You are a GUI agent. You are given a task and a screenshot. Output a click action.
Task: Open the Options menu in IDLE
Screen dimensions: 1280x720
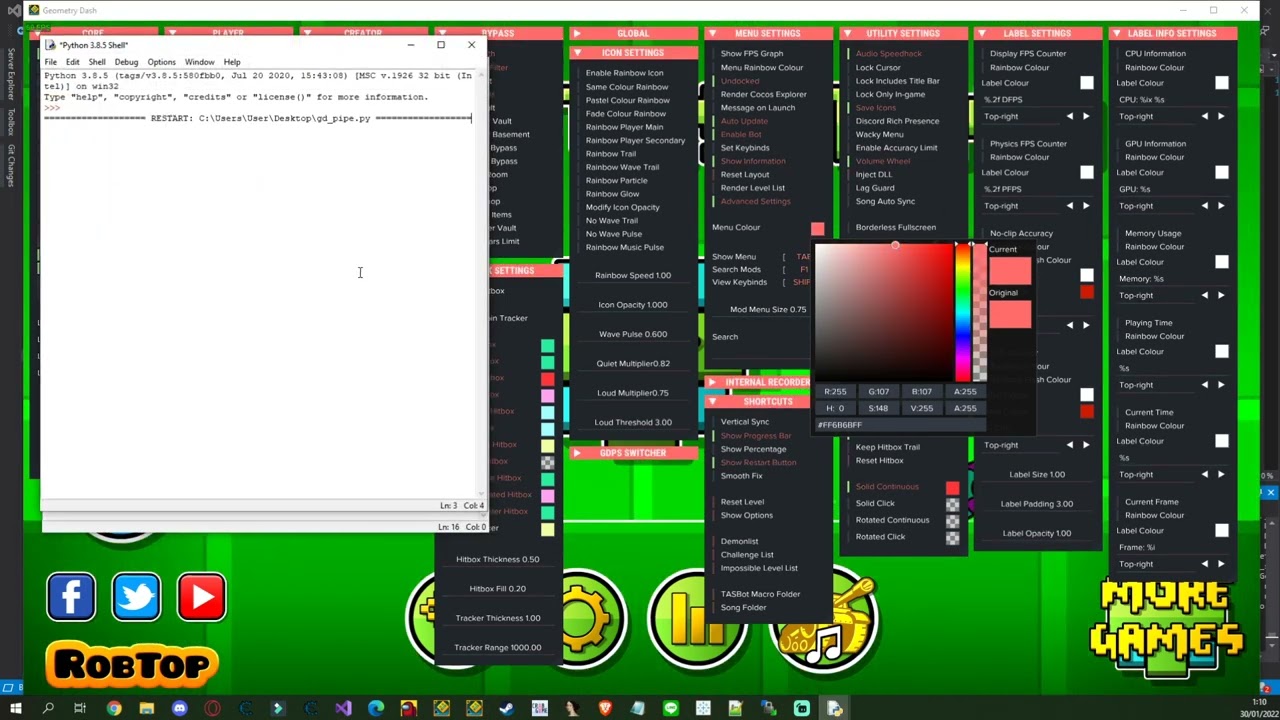point(161,62)
